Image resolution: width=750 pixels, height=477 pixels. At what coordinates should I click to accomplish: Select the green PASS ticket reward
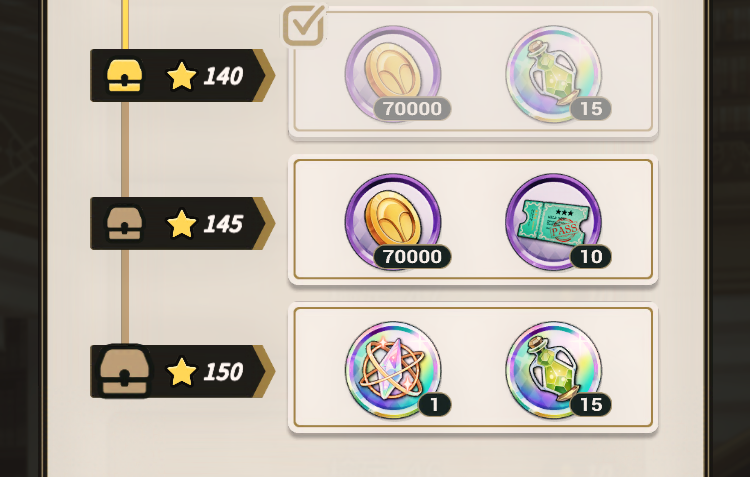(x=554, y=222)
